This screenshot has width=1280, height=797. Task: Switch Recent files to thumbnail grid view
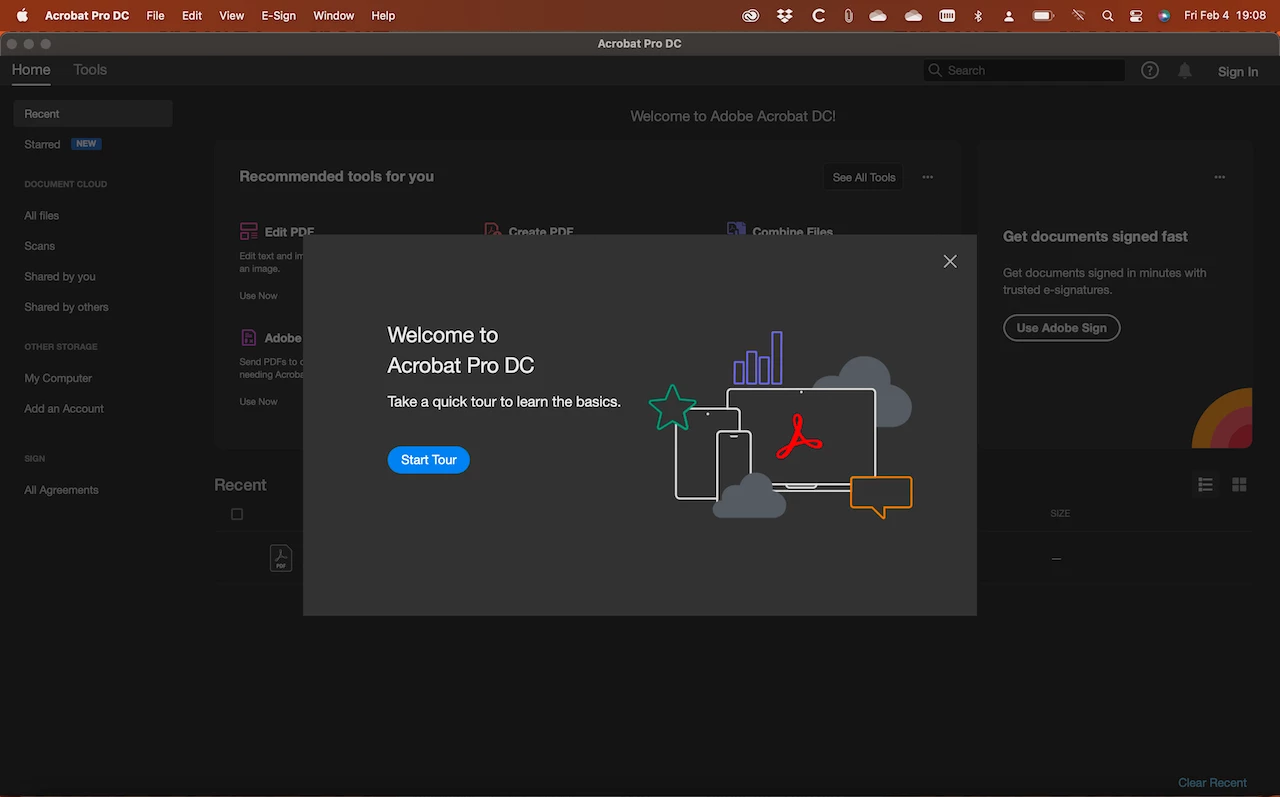pyautogui.click(x=1239, y=485)
